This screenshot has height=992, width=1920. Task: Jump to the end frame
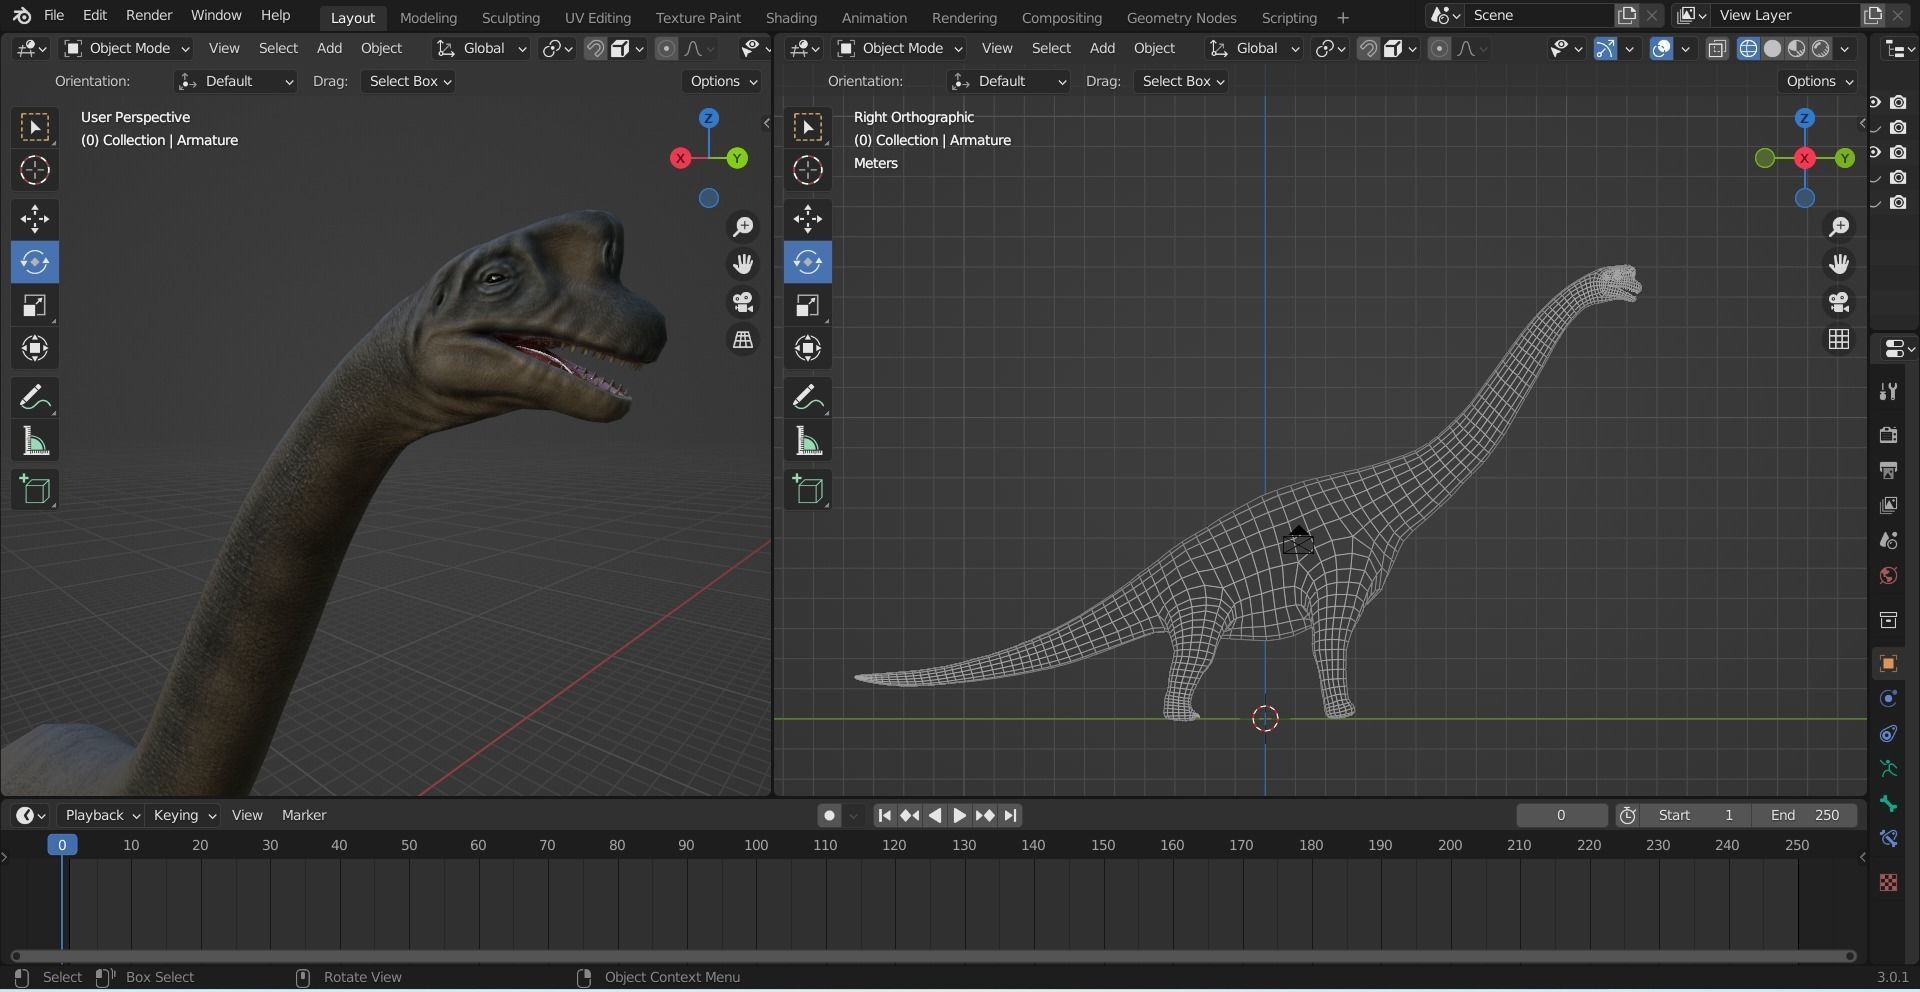(1010, 816)
